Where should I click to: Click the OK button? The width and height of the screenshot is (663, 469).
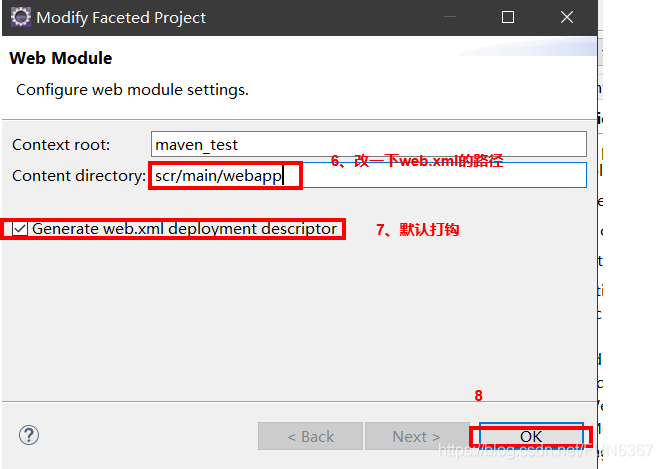531,436
